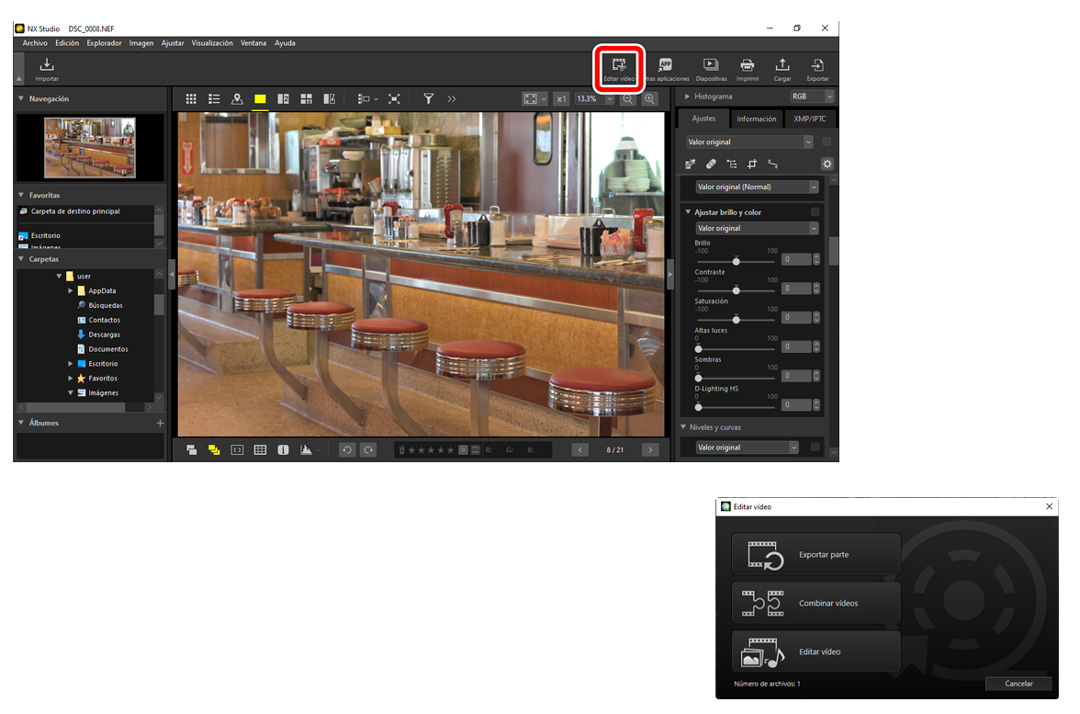
Task: Click the zoom out magnifier icon
Action: [x=627, y=99]
